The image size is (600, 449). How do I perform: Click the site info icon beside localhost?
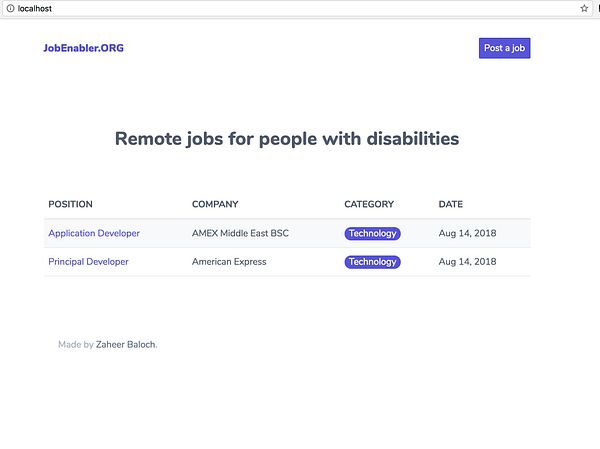pos(10,8)
